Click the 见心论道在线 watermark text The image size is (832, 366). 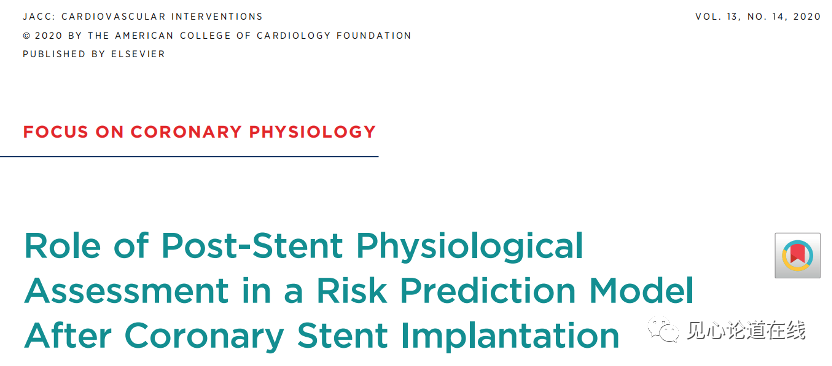(747, 331)
